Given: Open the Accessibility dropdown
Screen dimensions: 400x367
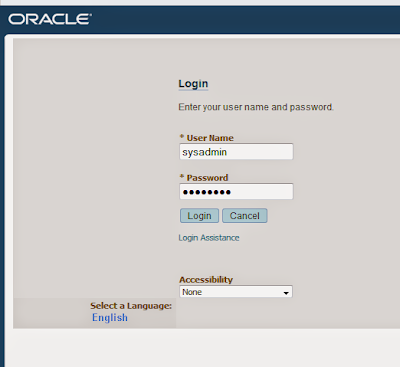Looking at the screenshot, I should point(236,292).
